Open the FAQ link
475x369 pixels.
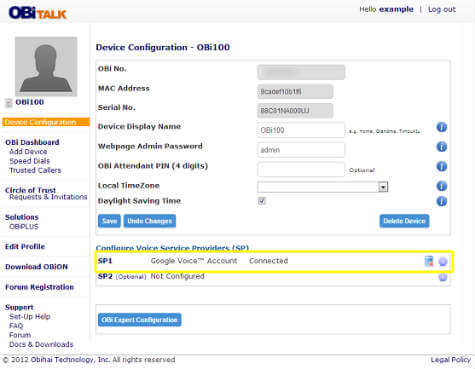tap(16, 326)
